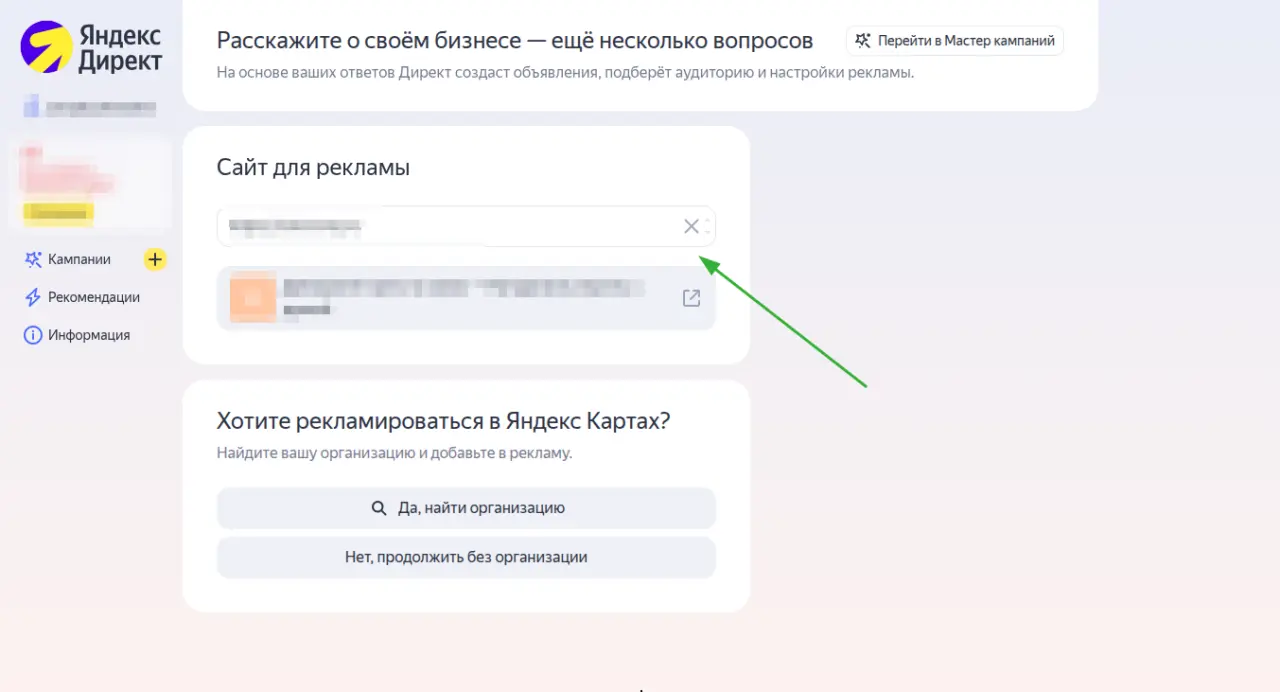Click the Яндекс Директ logo
Screen dimensions: 1280x692
coord(91,47)
